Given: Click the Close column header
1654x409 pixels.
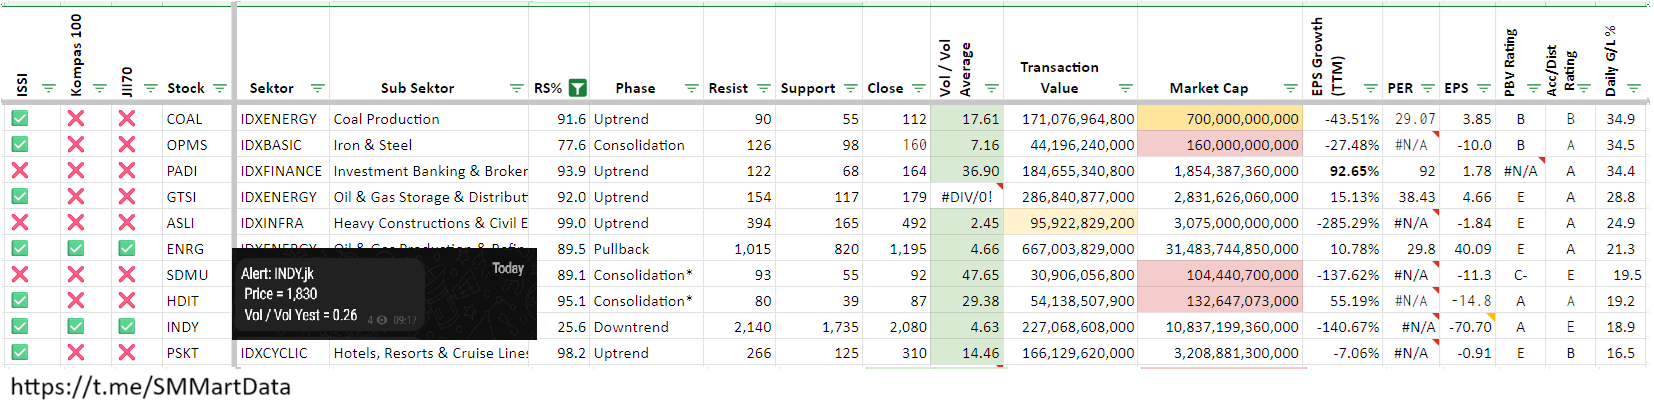Looking at the screenshot, I should pyautogui.click(x=885, y=88).
